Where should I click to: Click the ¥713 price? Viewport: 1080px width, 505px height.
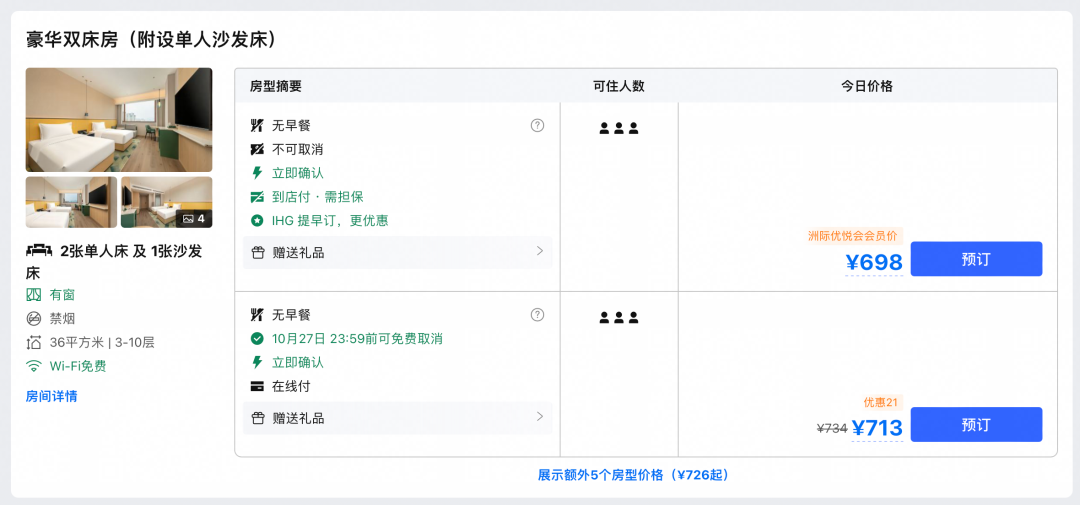point(877,428)
